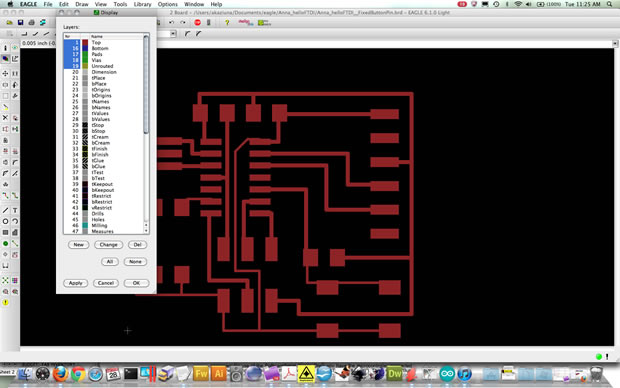Click the layer list scroll-down arrow
This screenshot has width=620, height=388.
[x=146, y=231]
